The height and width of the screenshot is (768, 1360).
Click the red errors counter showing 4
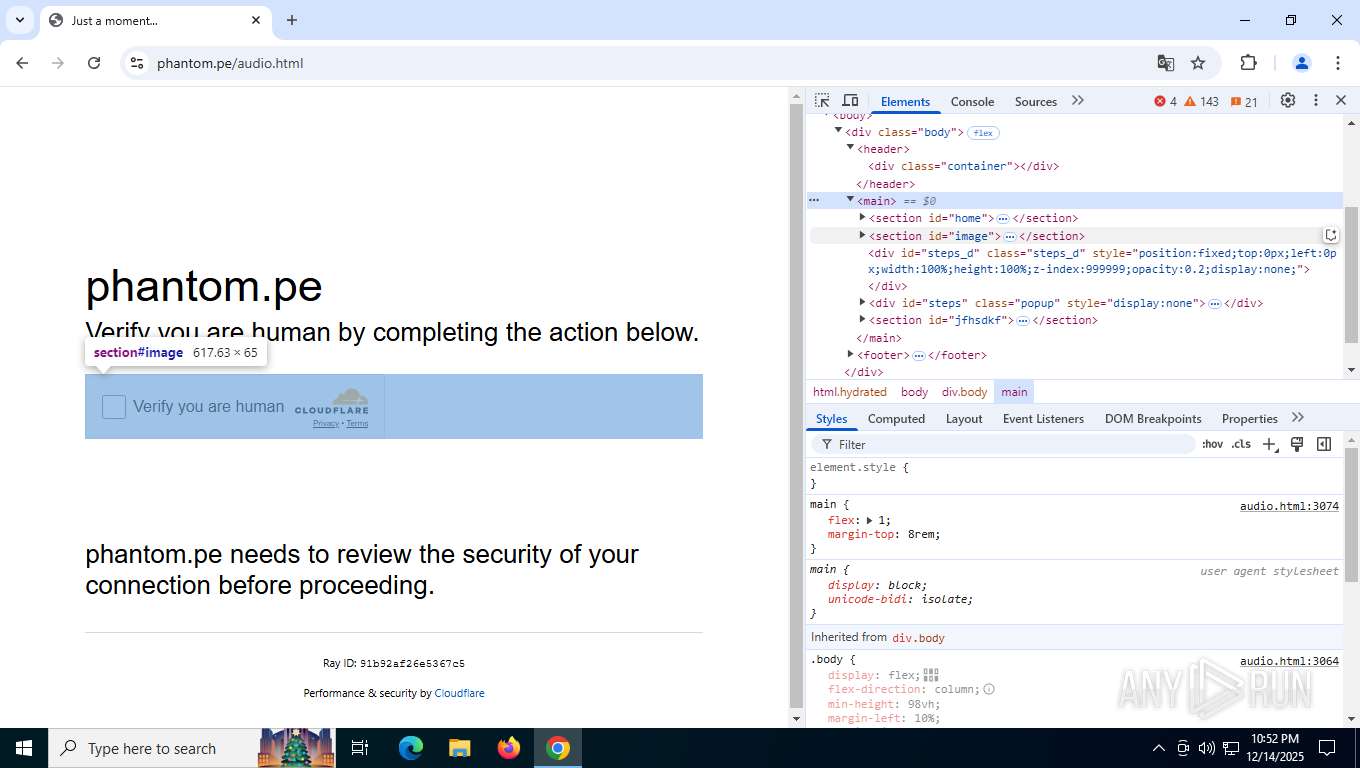click(1165, 102)
